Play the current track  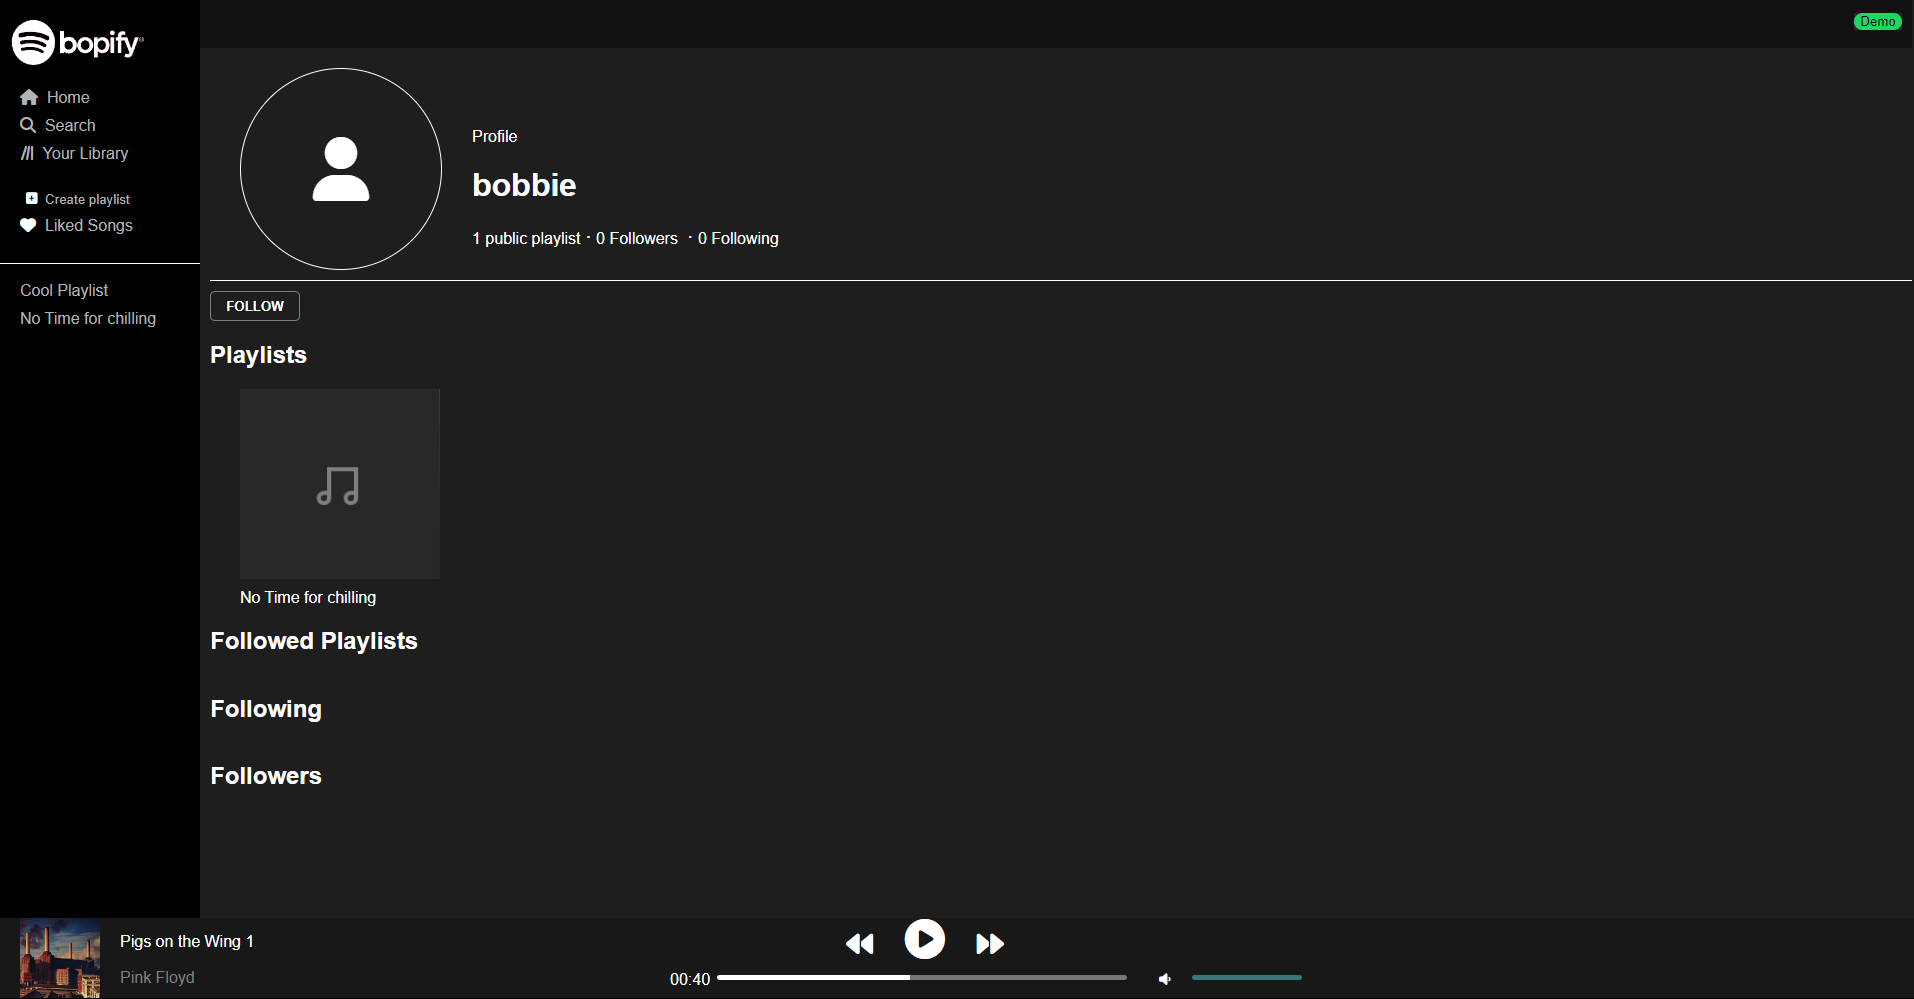(925, 939)
